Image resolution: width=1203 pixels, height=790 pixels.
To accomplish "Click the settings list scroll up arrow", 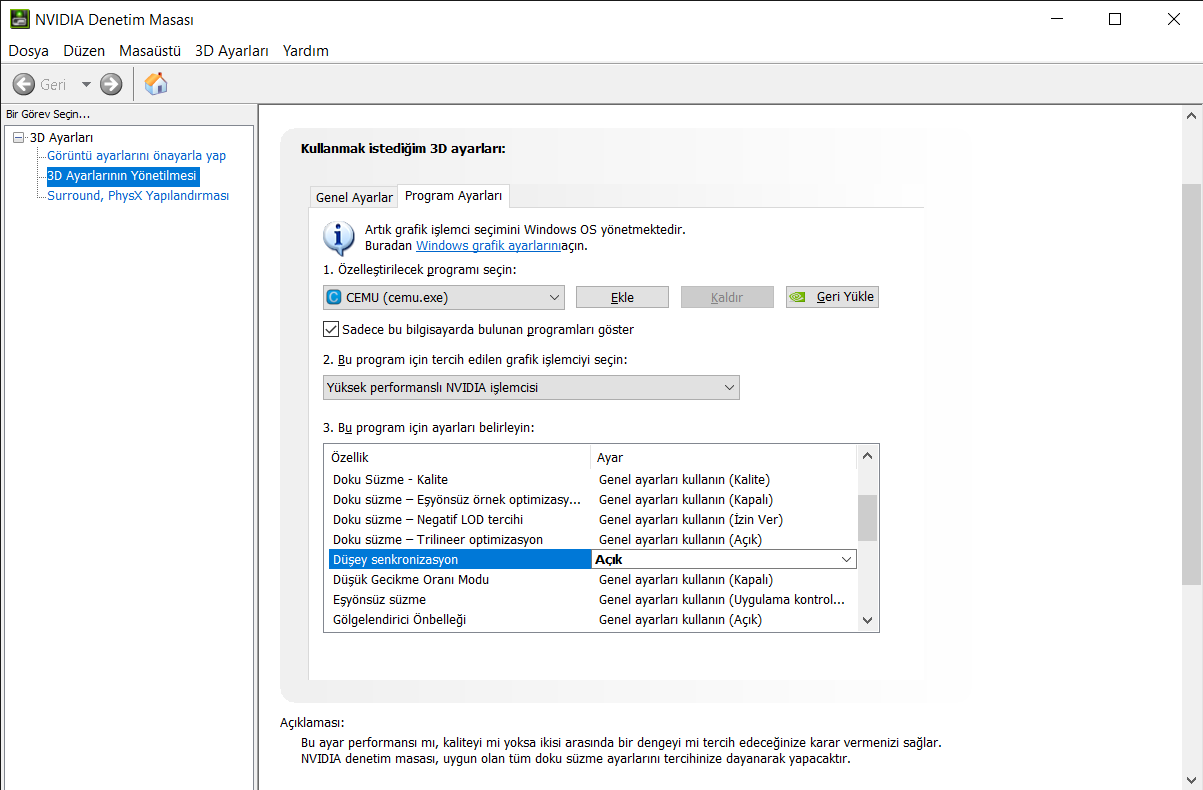I will click(868, 456).
